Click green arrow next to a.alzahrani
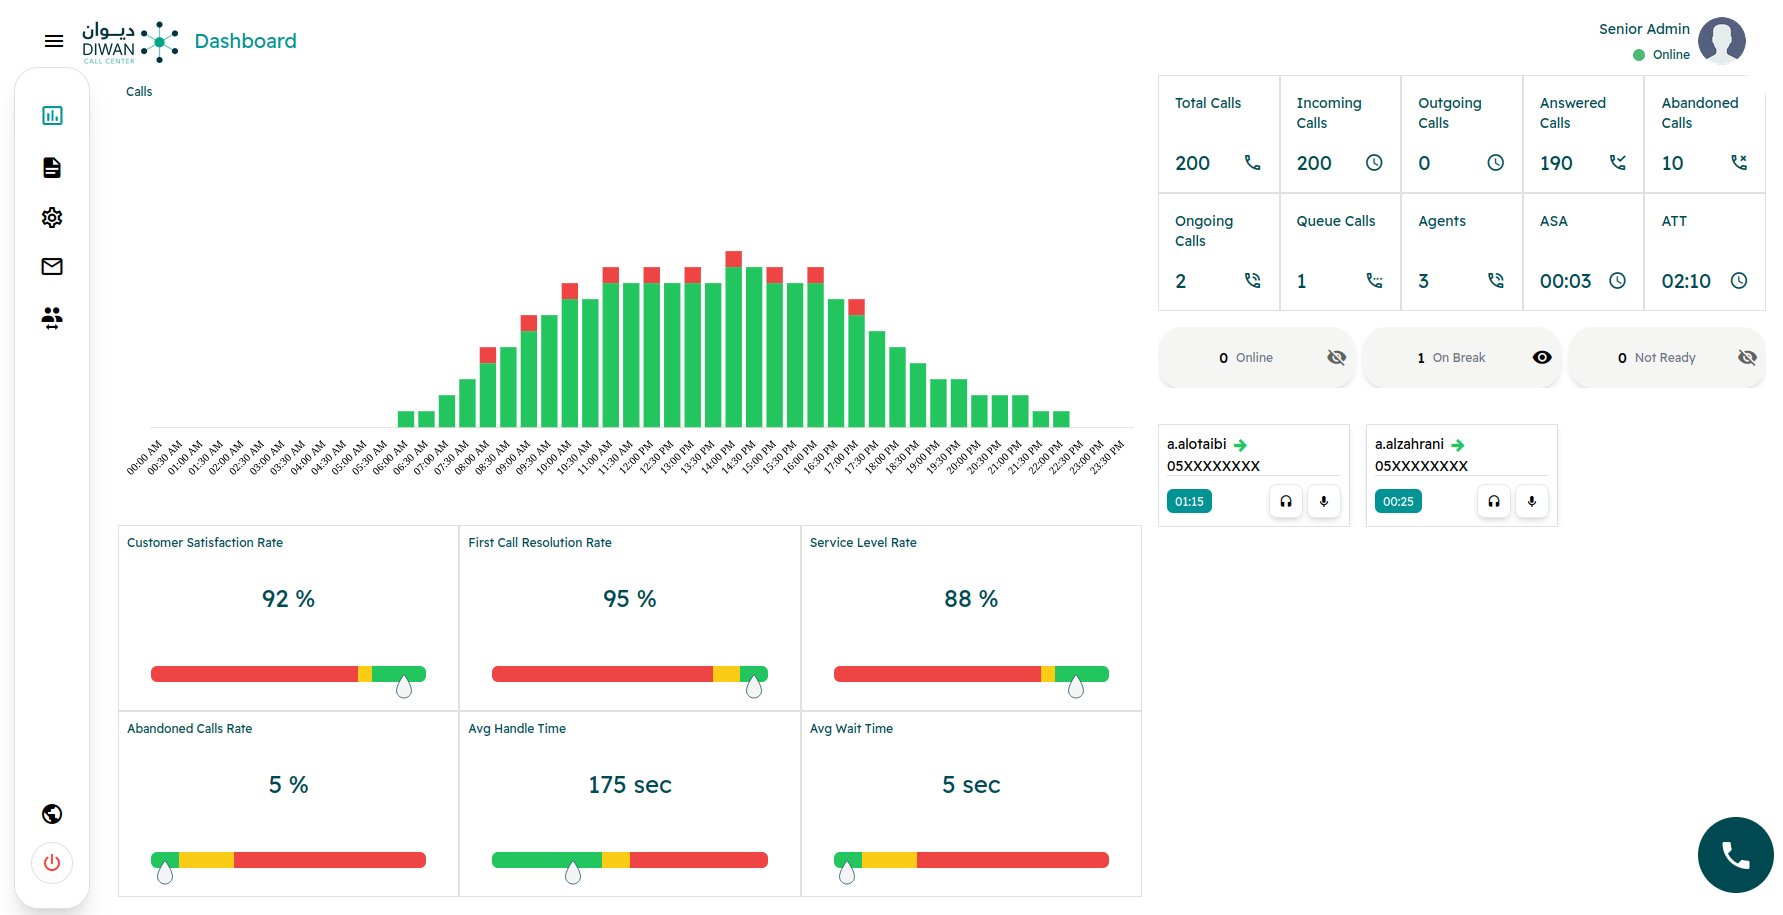Viewport: 1783px width, 915px height. tap(1458, 445)
